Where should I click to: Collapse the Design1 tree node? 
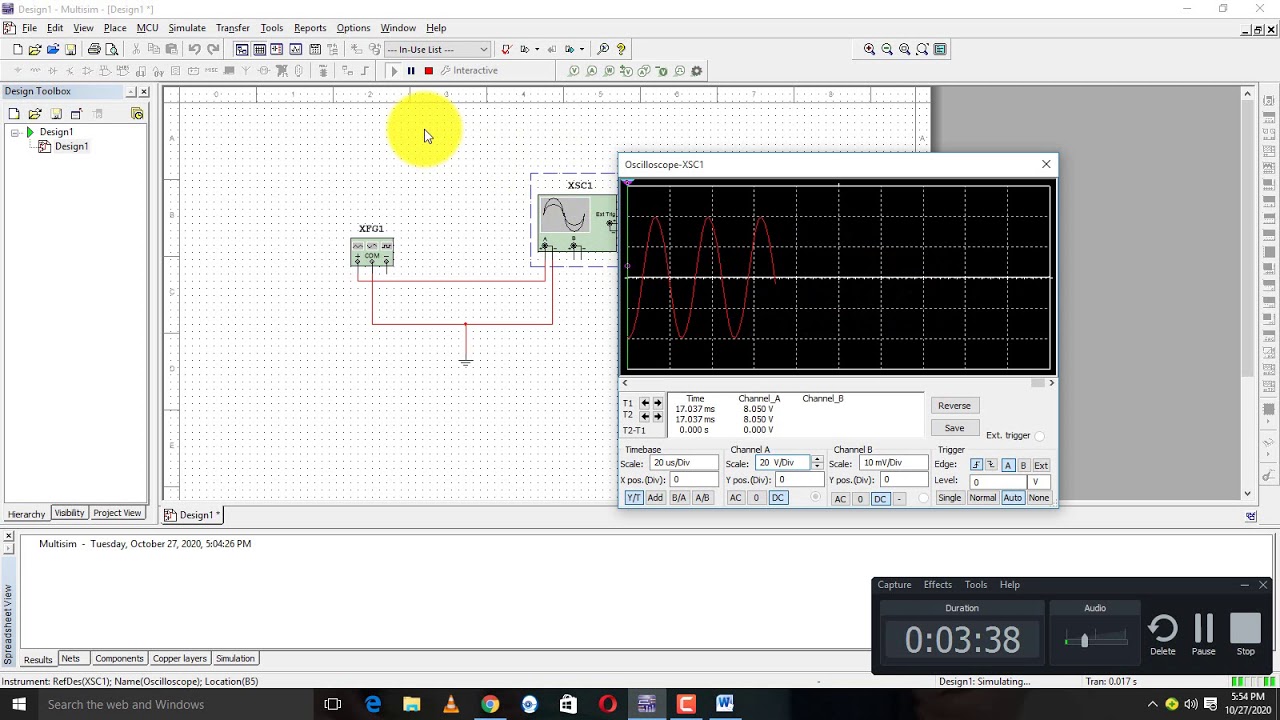(x=15, y=132)
